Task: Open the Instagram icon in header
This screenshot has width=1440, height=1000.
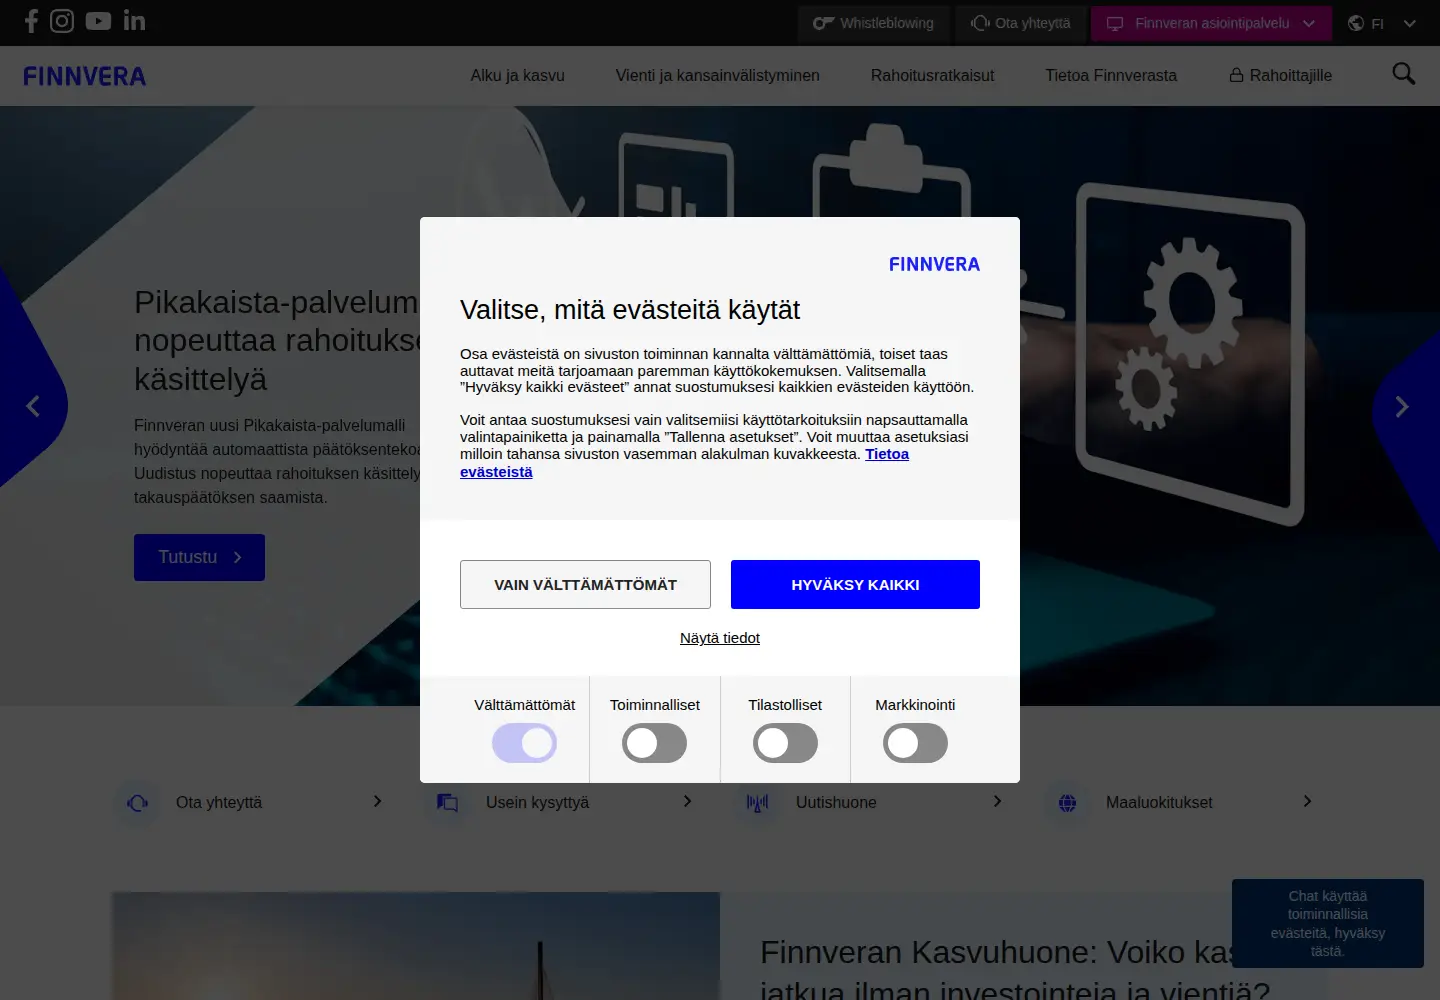Action: pyautogui.click(x=62, y=21)
